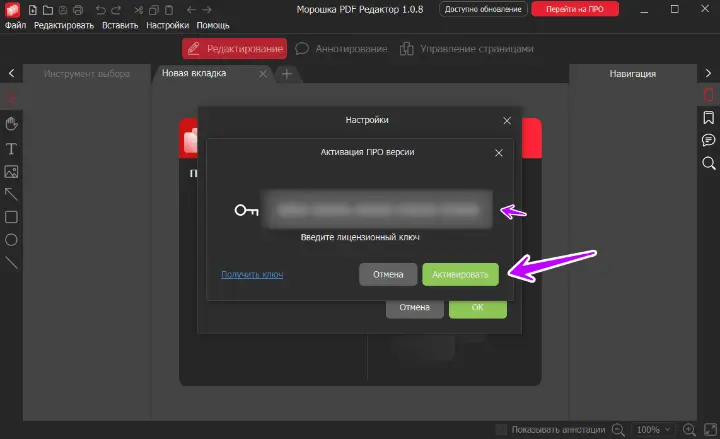
Task: Toggle fullscreen view icon
Action: point(710,430)
